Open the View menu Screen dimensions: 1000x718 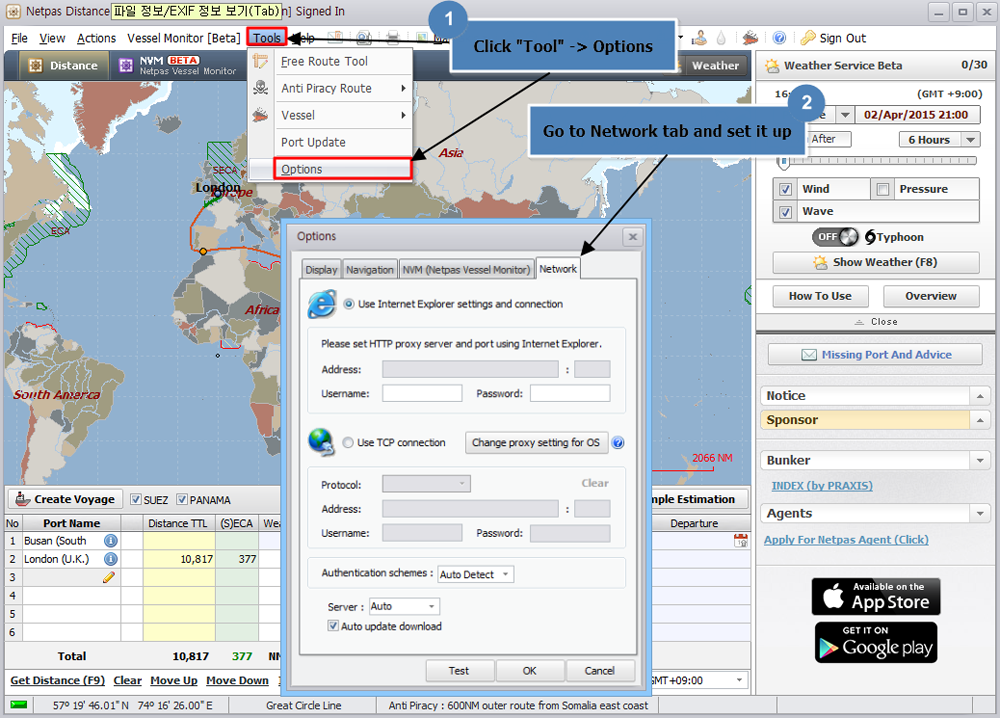tap(52, 38)
